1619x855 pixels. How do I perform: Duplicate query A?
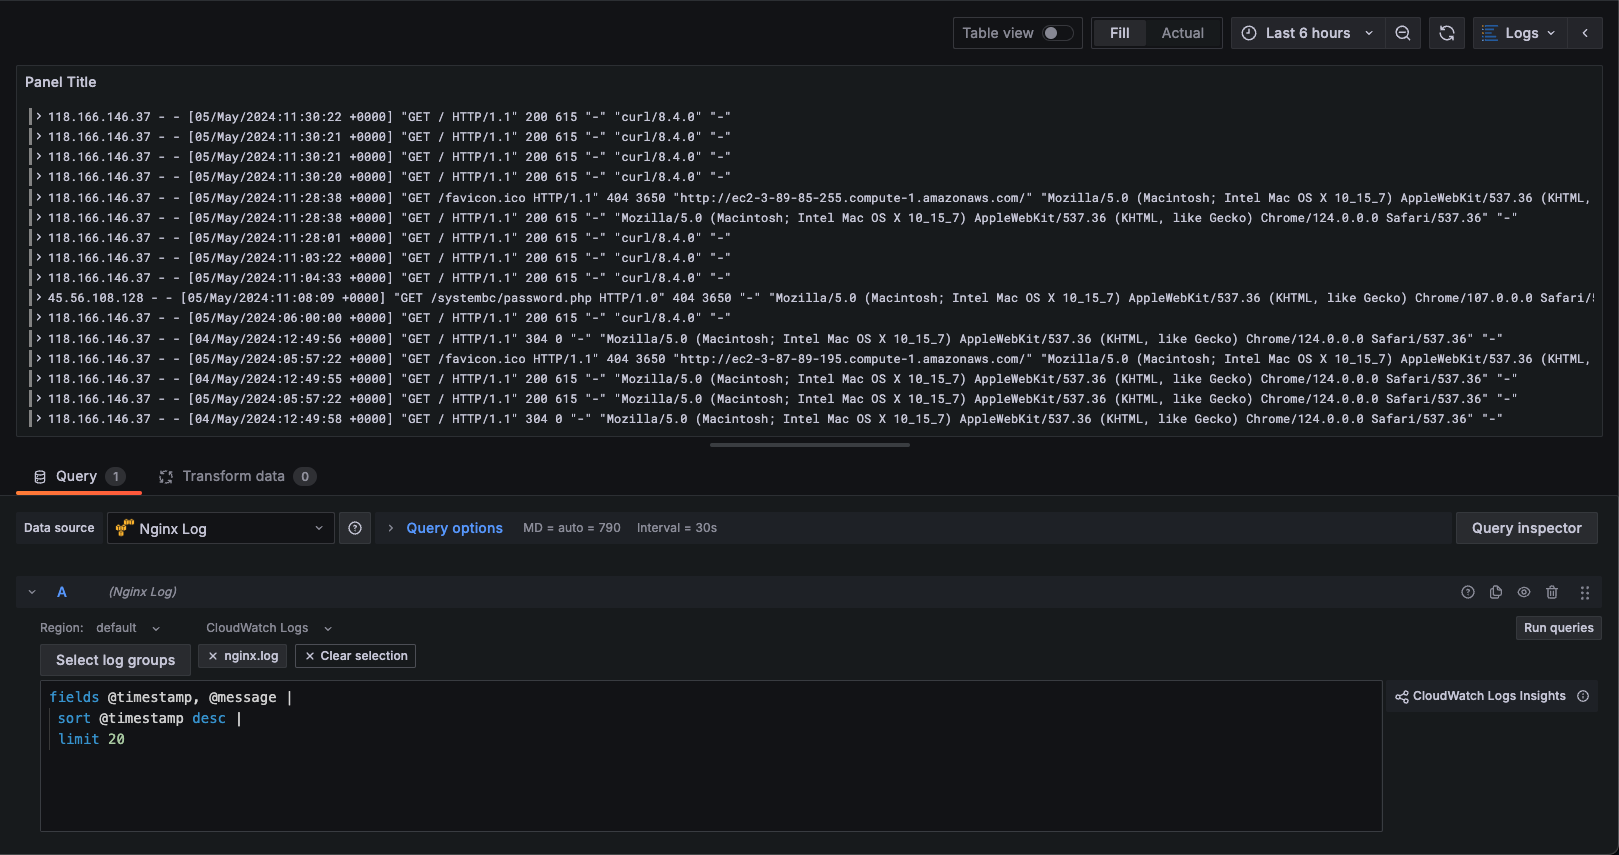coord(1496,592)
